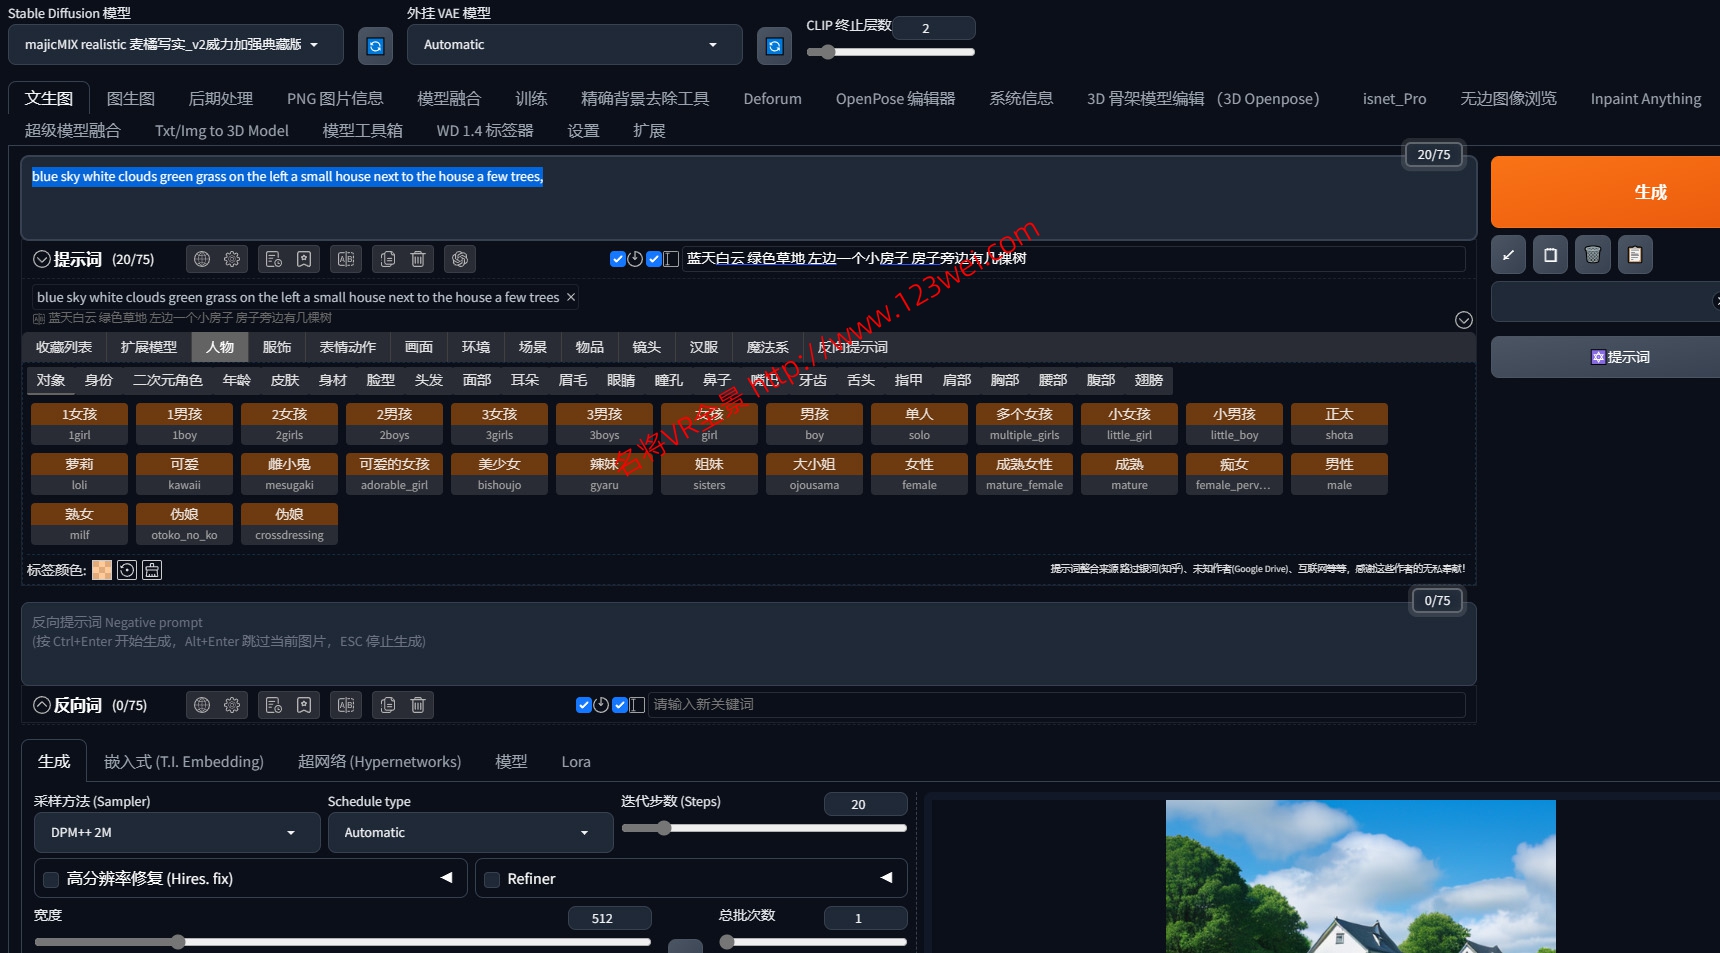Open the Lora tab
The height and width of the screenshot is (953, 1720).
coord(576,762)
